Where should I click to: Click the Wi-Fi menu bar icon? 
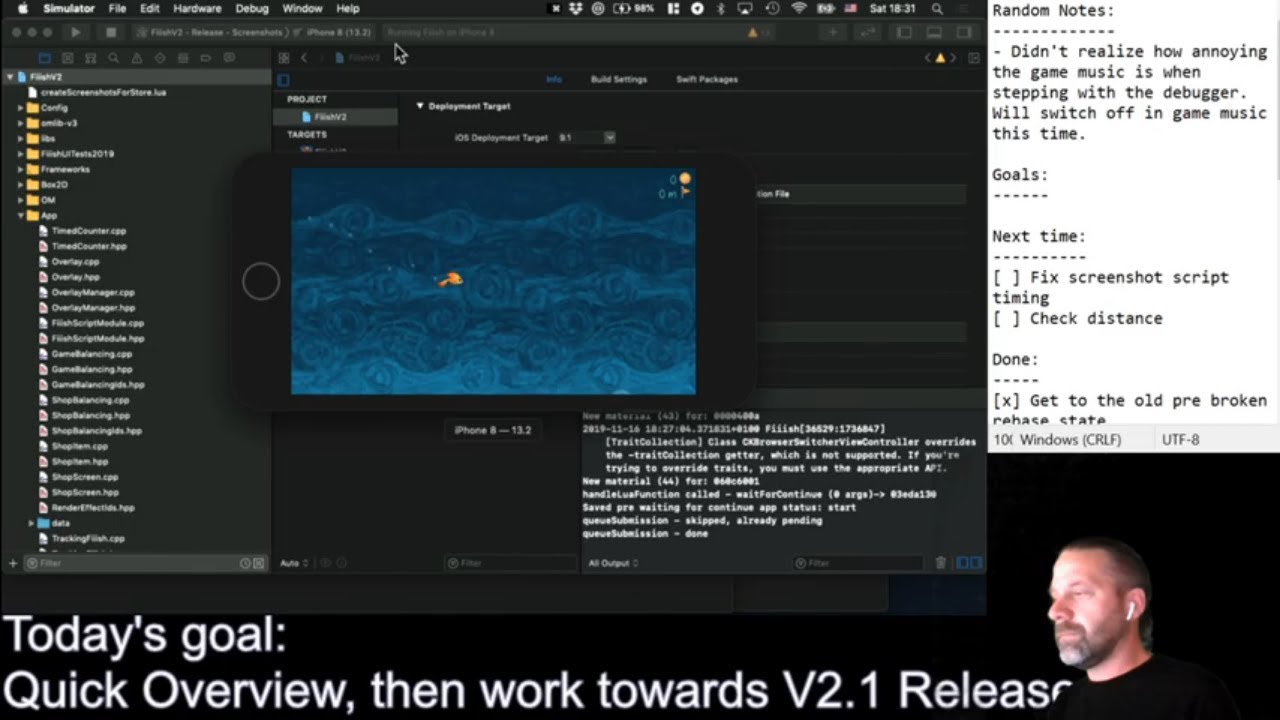[799, 8]
